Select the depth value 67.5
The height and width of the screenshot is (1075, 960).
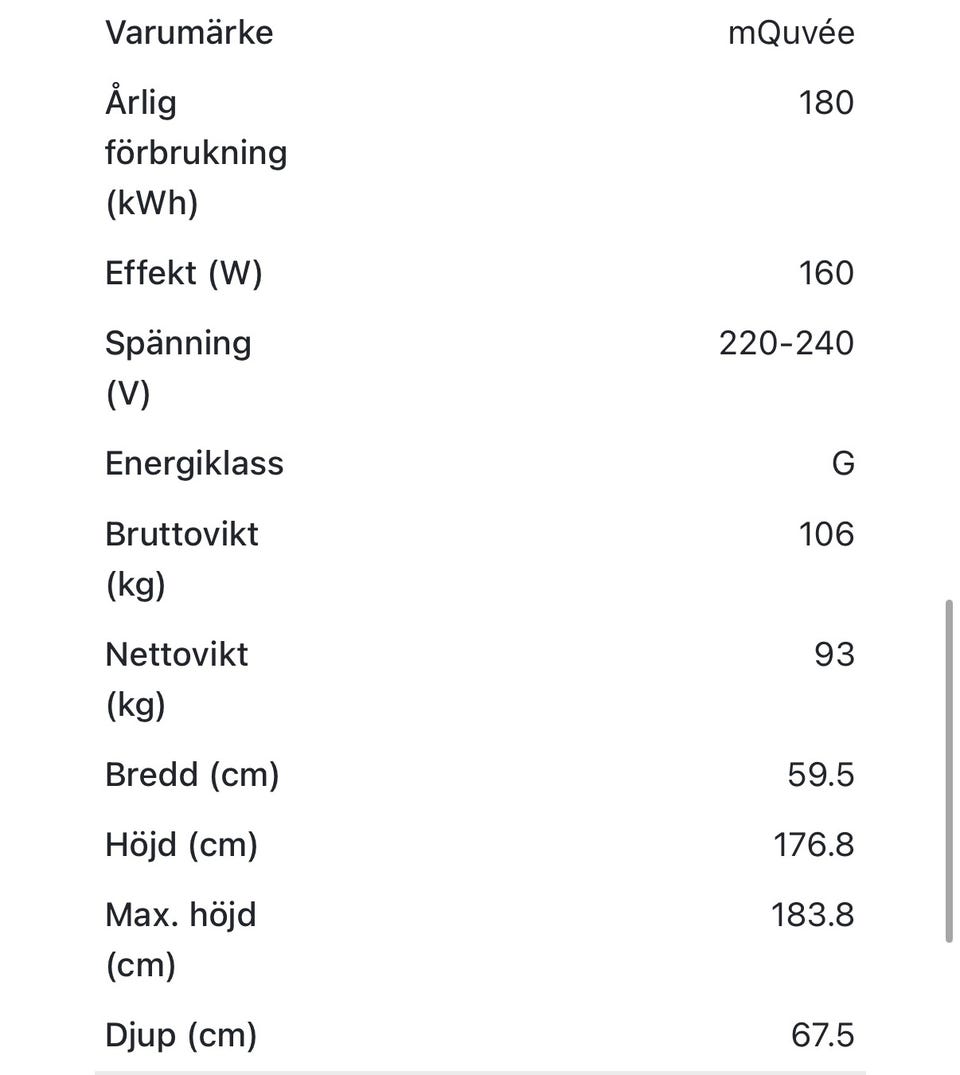822,1035
